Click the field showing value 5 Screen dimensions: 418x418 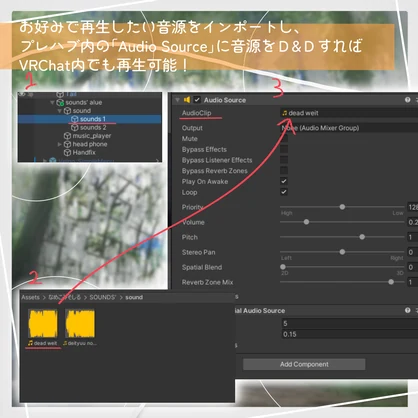[x=350, y=323]
